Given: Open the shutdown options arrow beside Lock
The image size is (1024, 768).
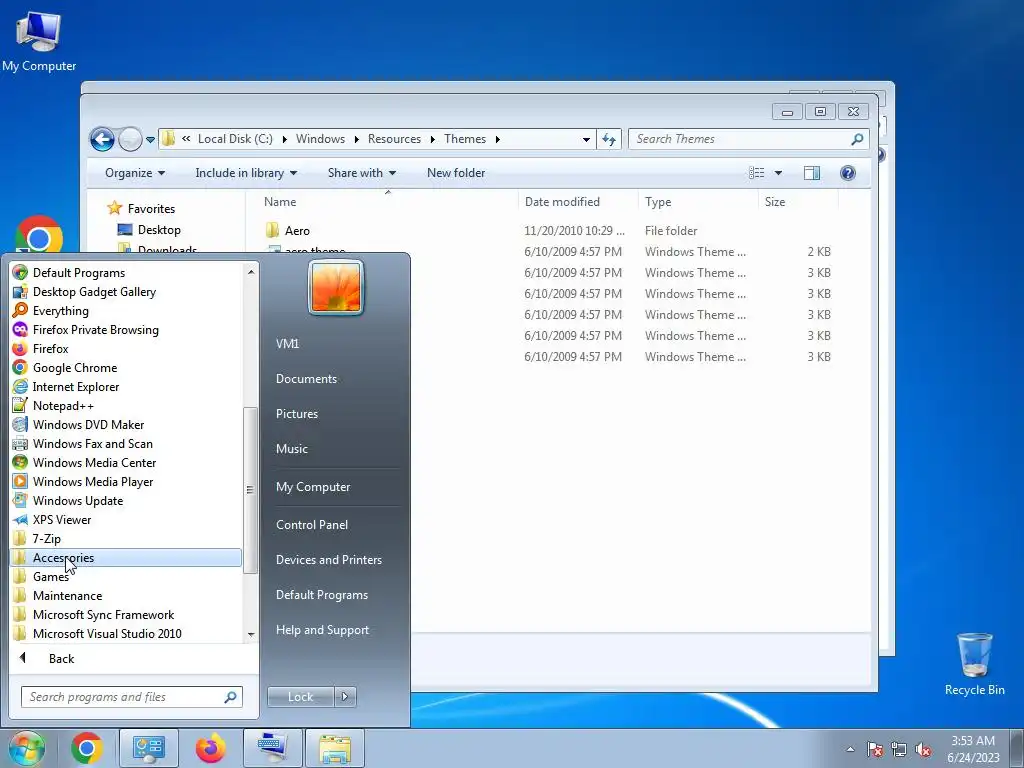Looking at the screenshot, I should (345, 697).
